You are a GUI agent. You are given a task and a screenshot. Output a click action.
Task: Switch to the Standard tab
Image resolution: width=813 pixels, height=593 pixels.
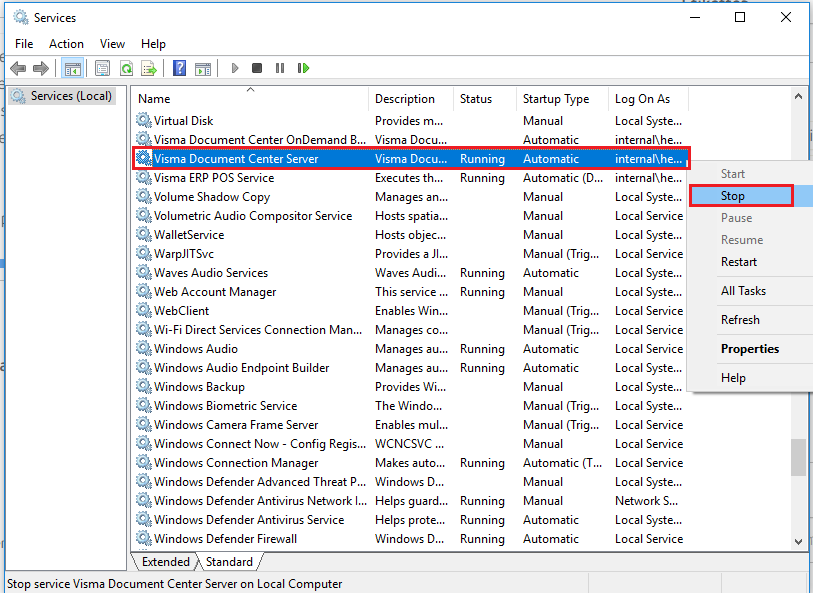[x=229, y=562]
